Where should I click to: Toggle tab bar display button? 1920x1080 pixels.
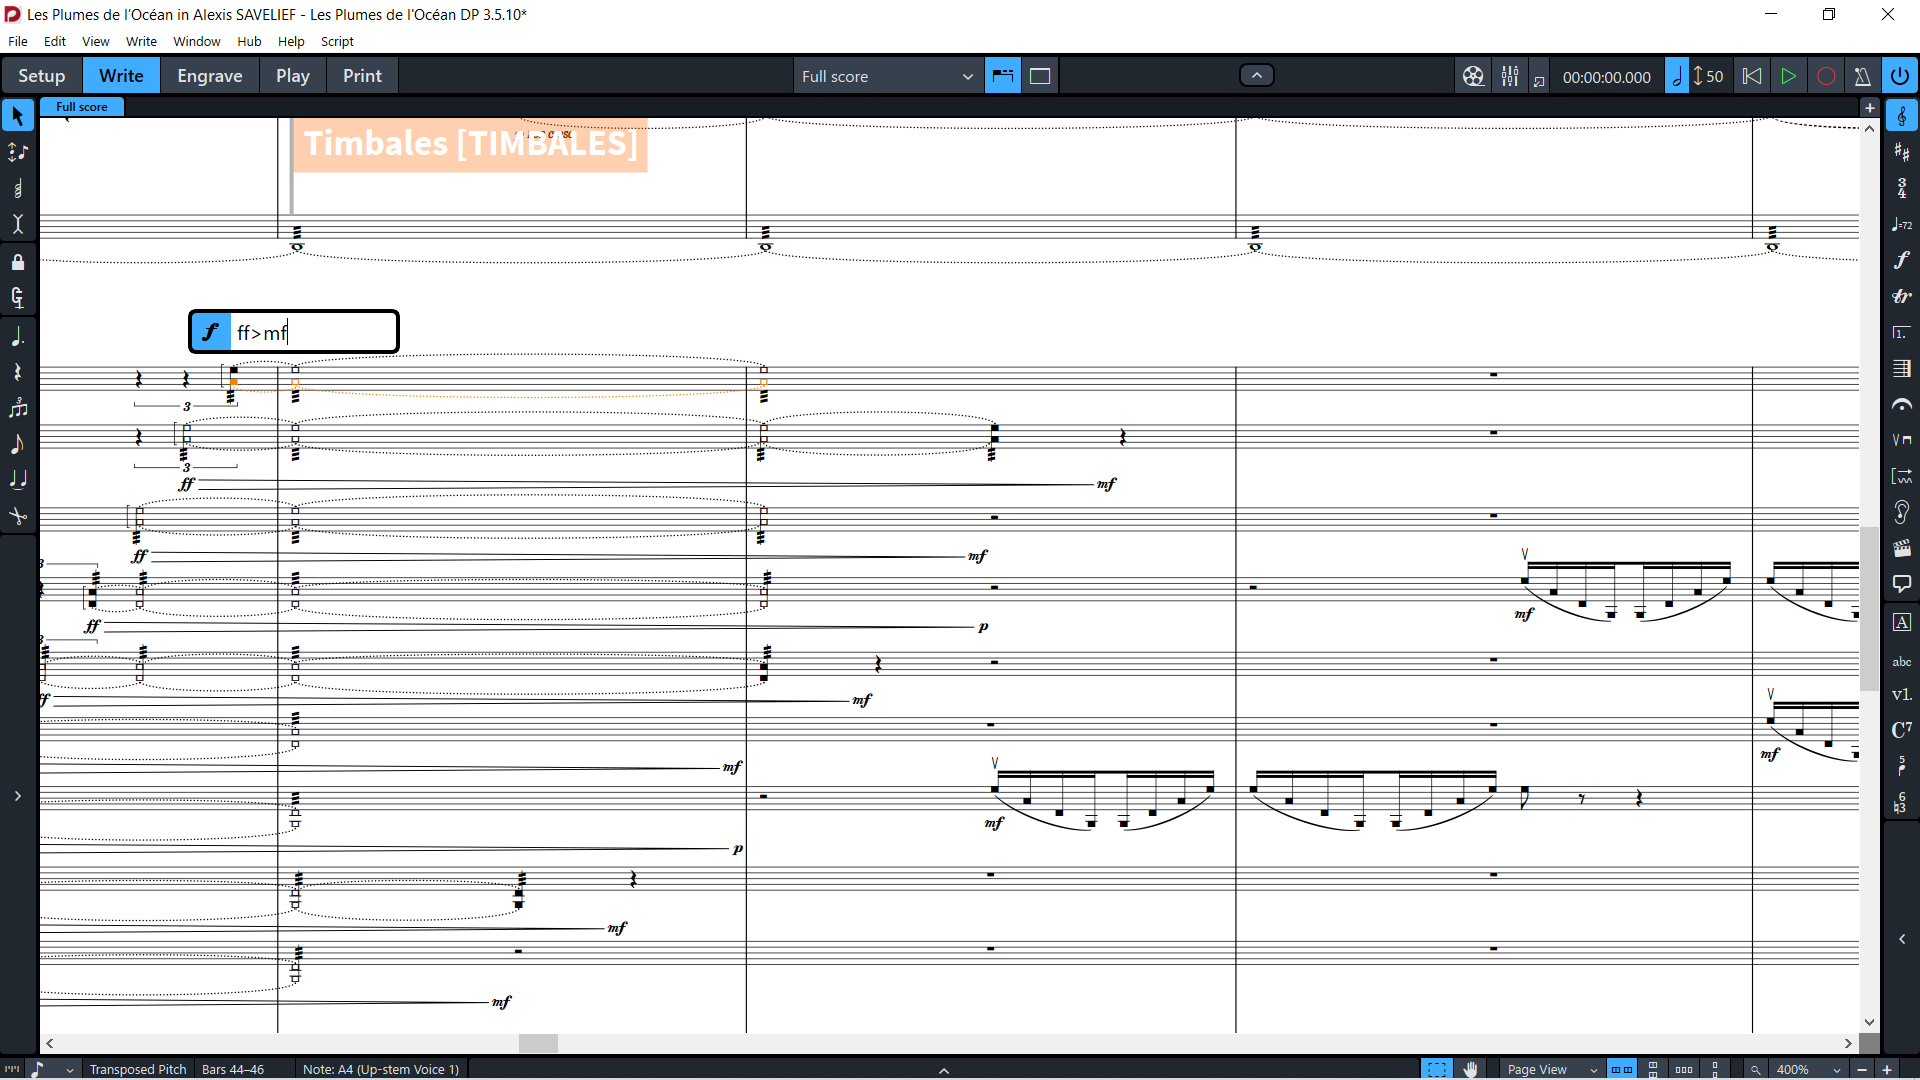1003,76
